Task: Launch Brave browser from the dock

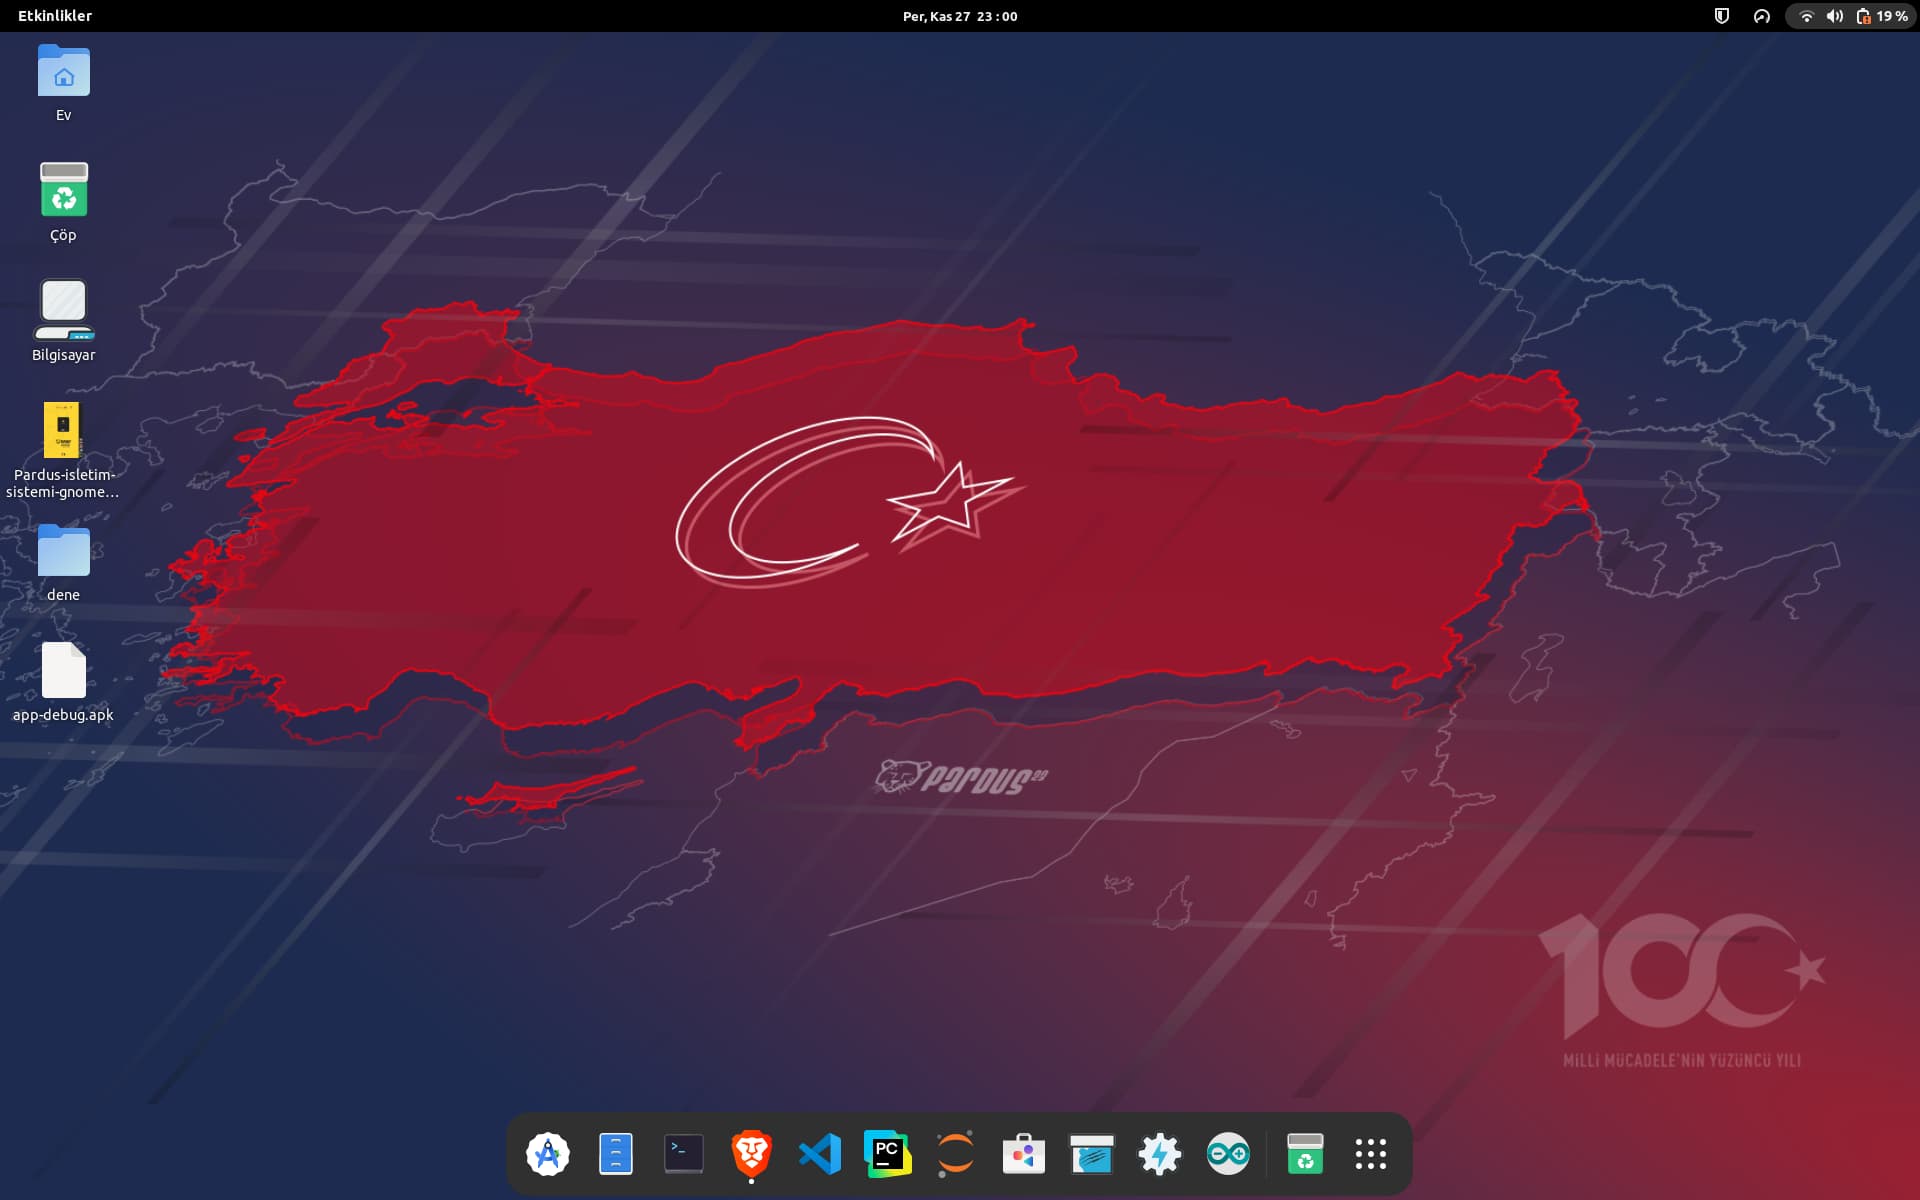Action: [752, 1154]
